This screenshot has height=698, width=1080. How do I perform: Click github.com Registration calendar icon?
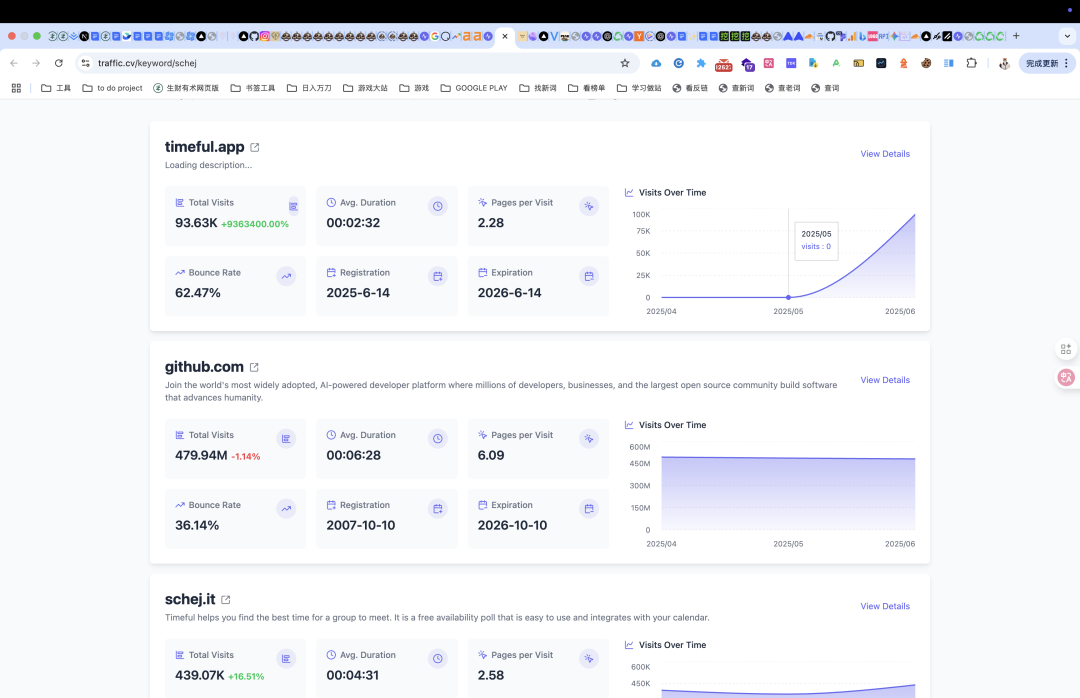pos(437,509)
